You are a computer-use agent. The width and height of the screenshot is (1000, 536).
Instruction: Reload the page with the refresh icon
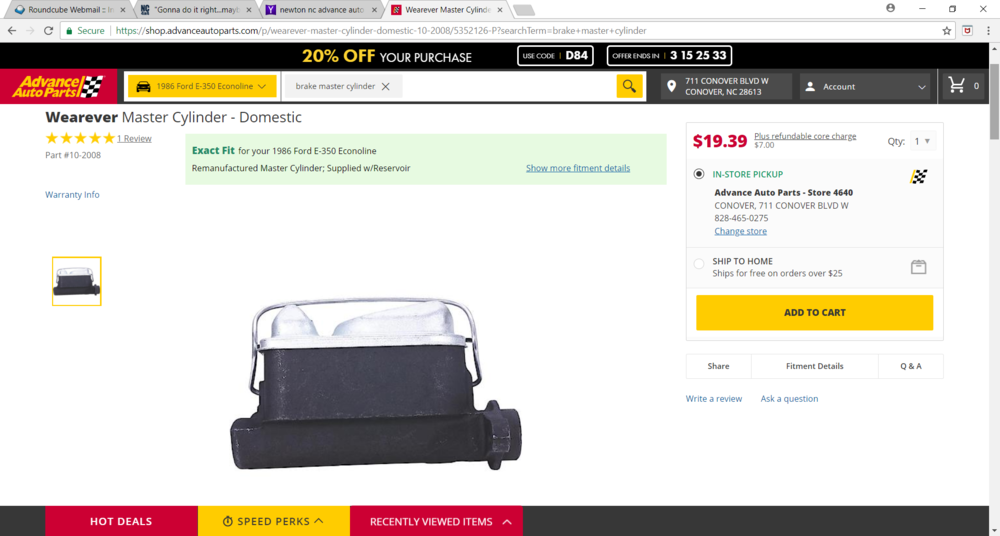(x=48, y=31)
